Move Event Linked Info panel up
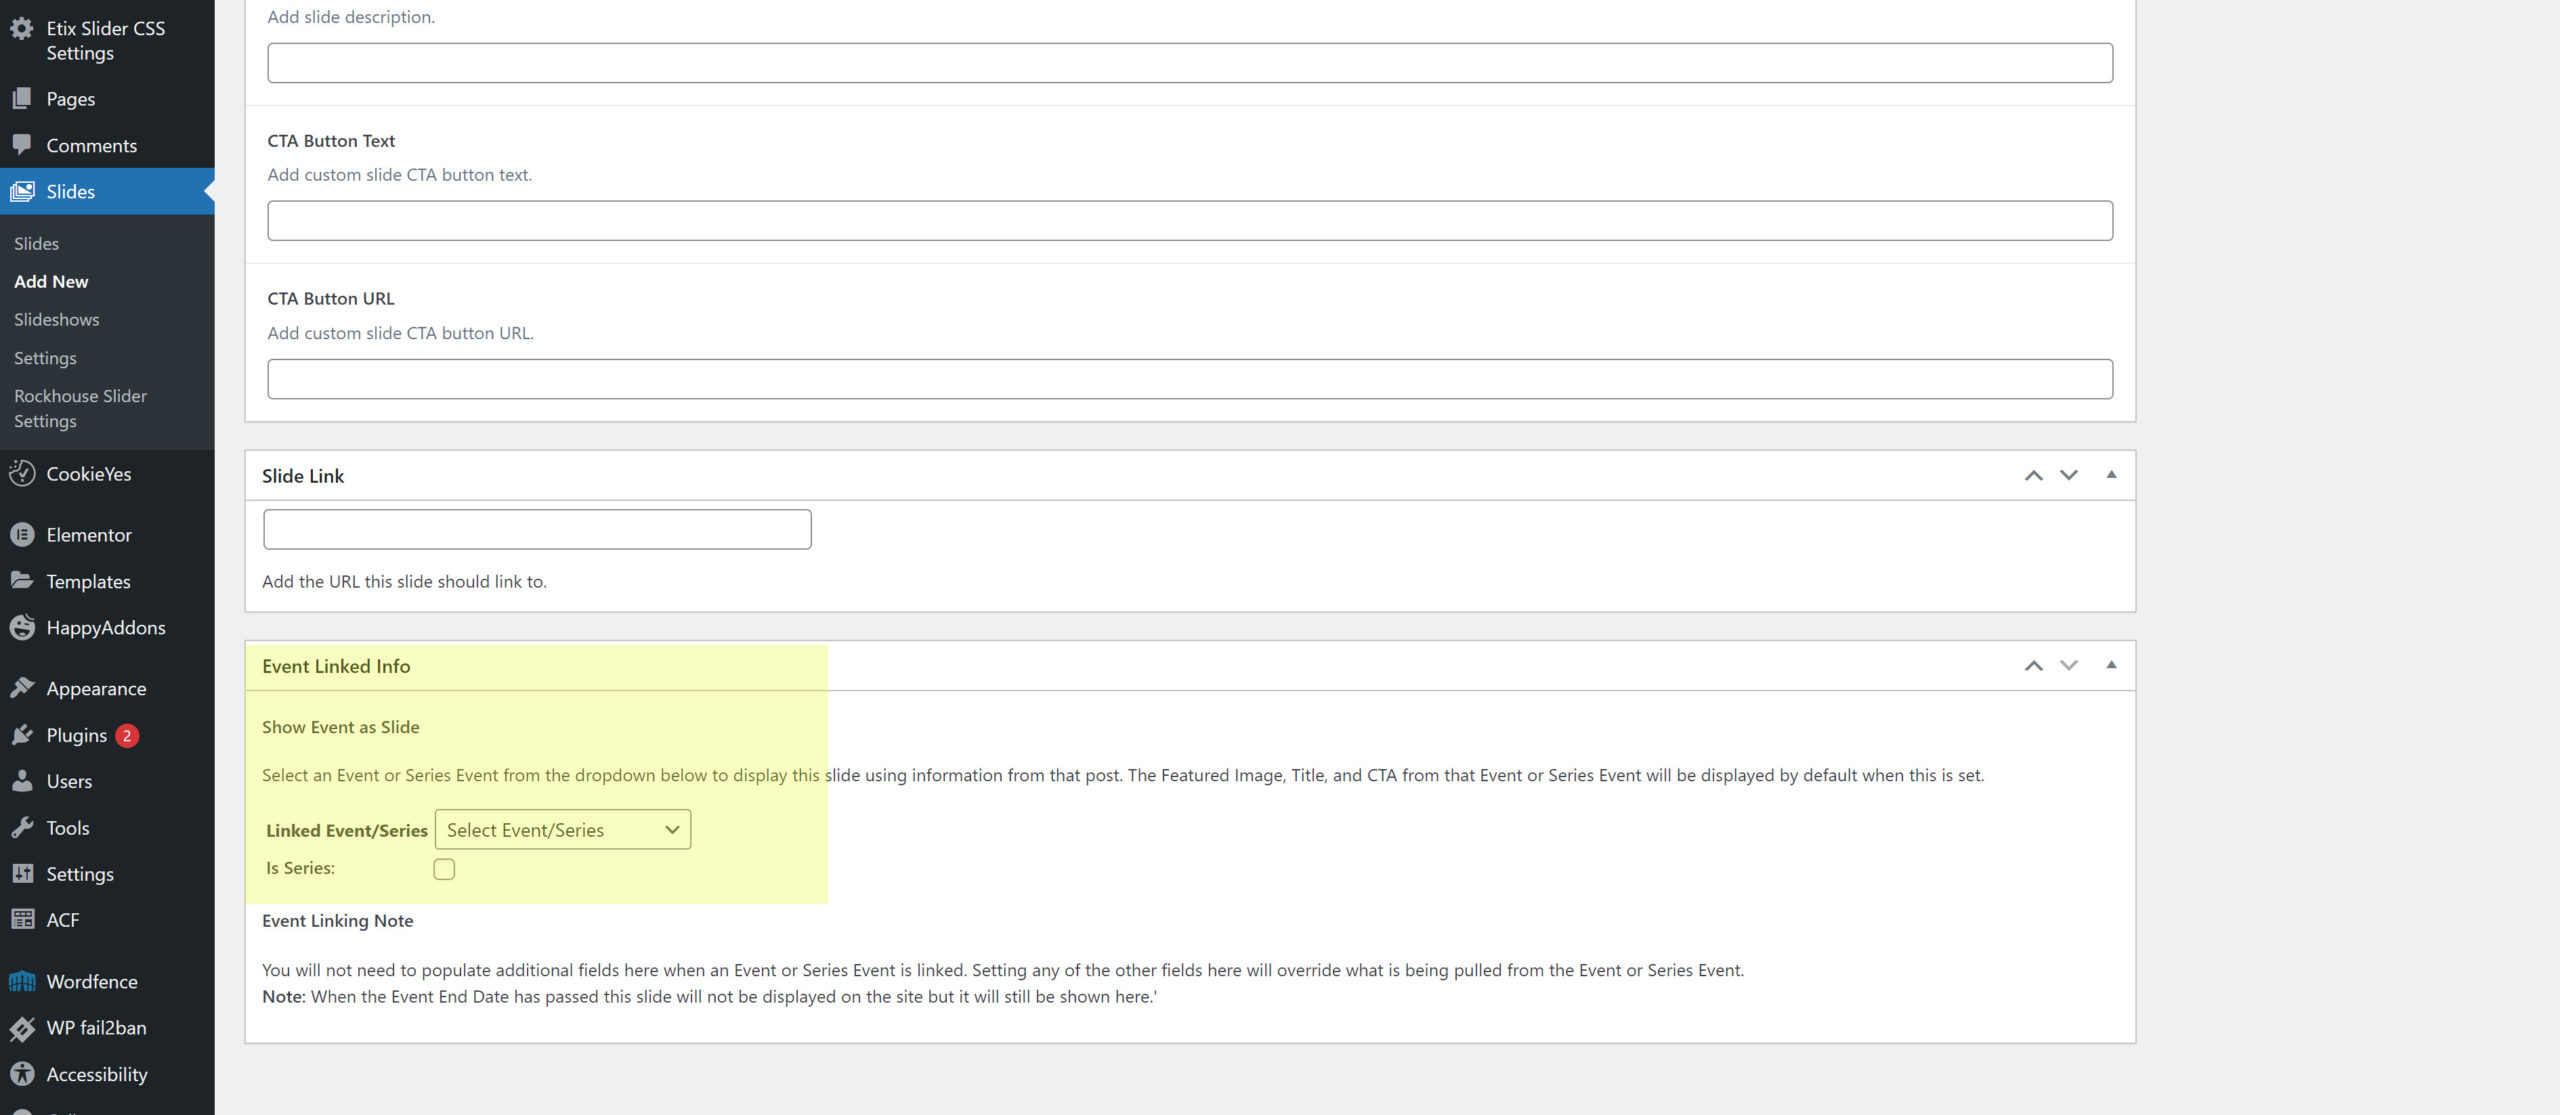Image resolution: width=2560 pixels, height=1115 pixels. [x=2033, y=666]
